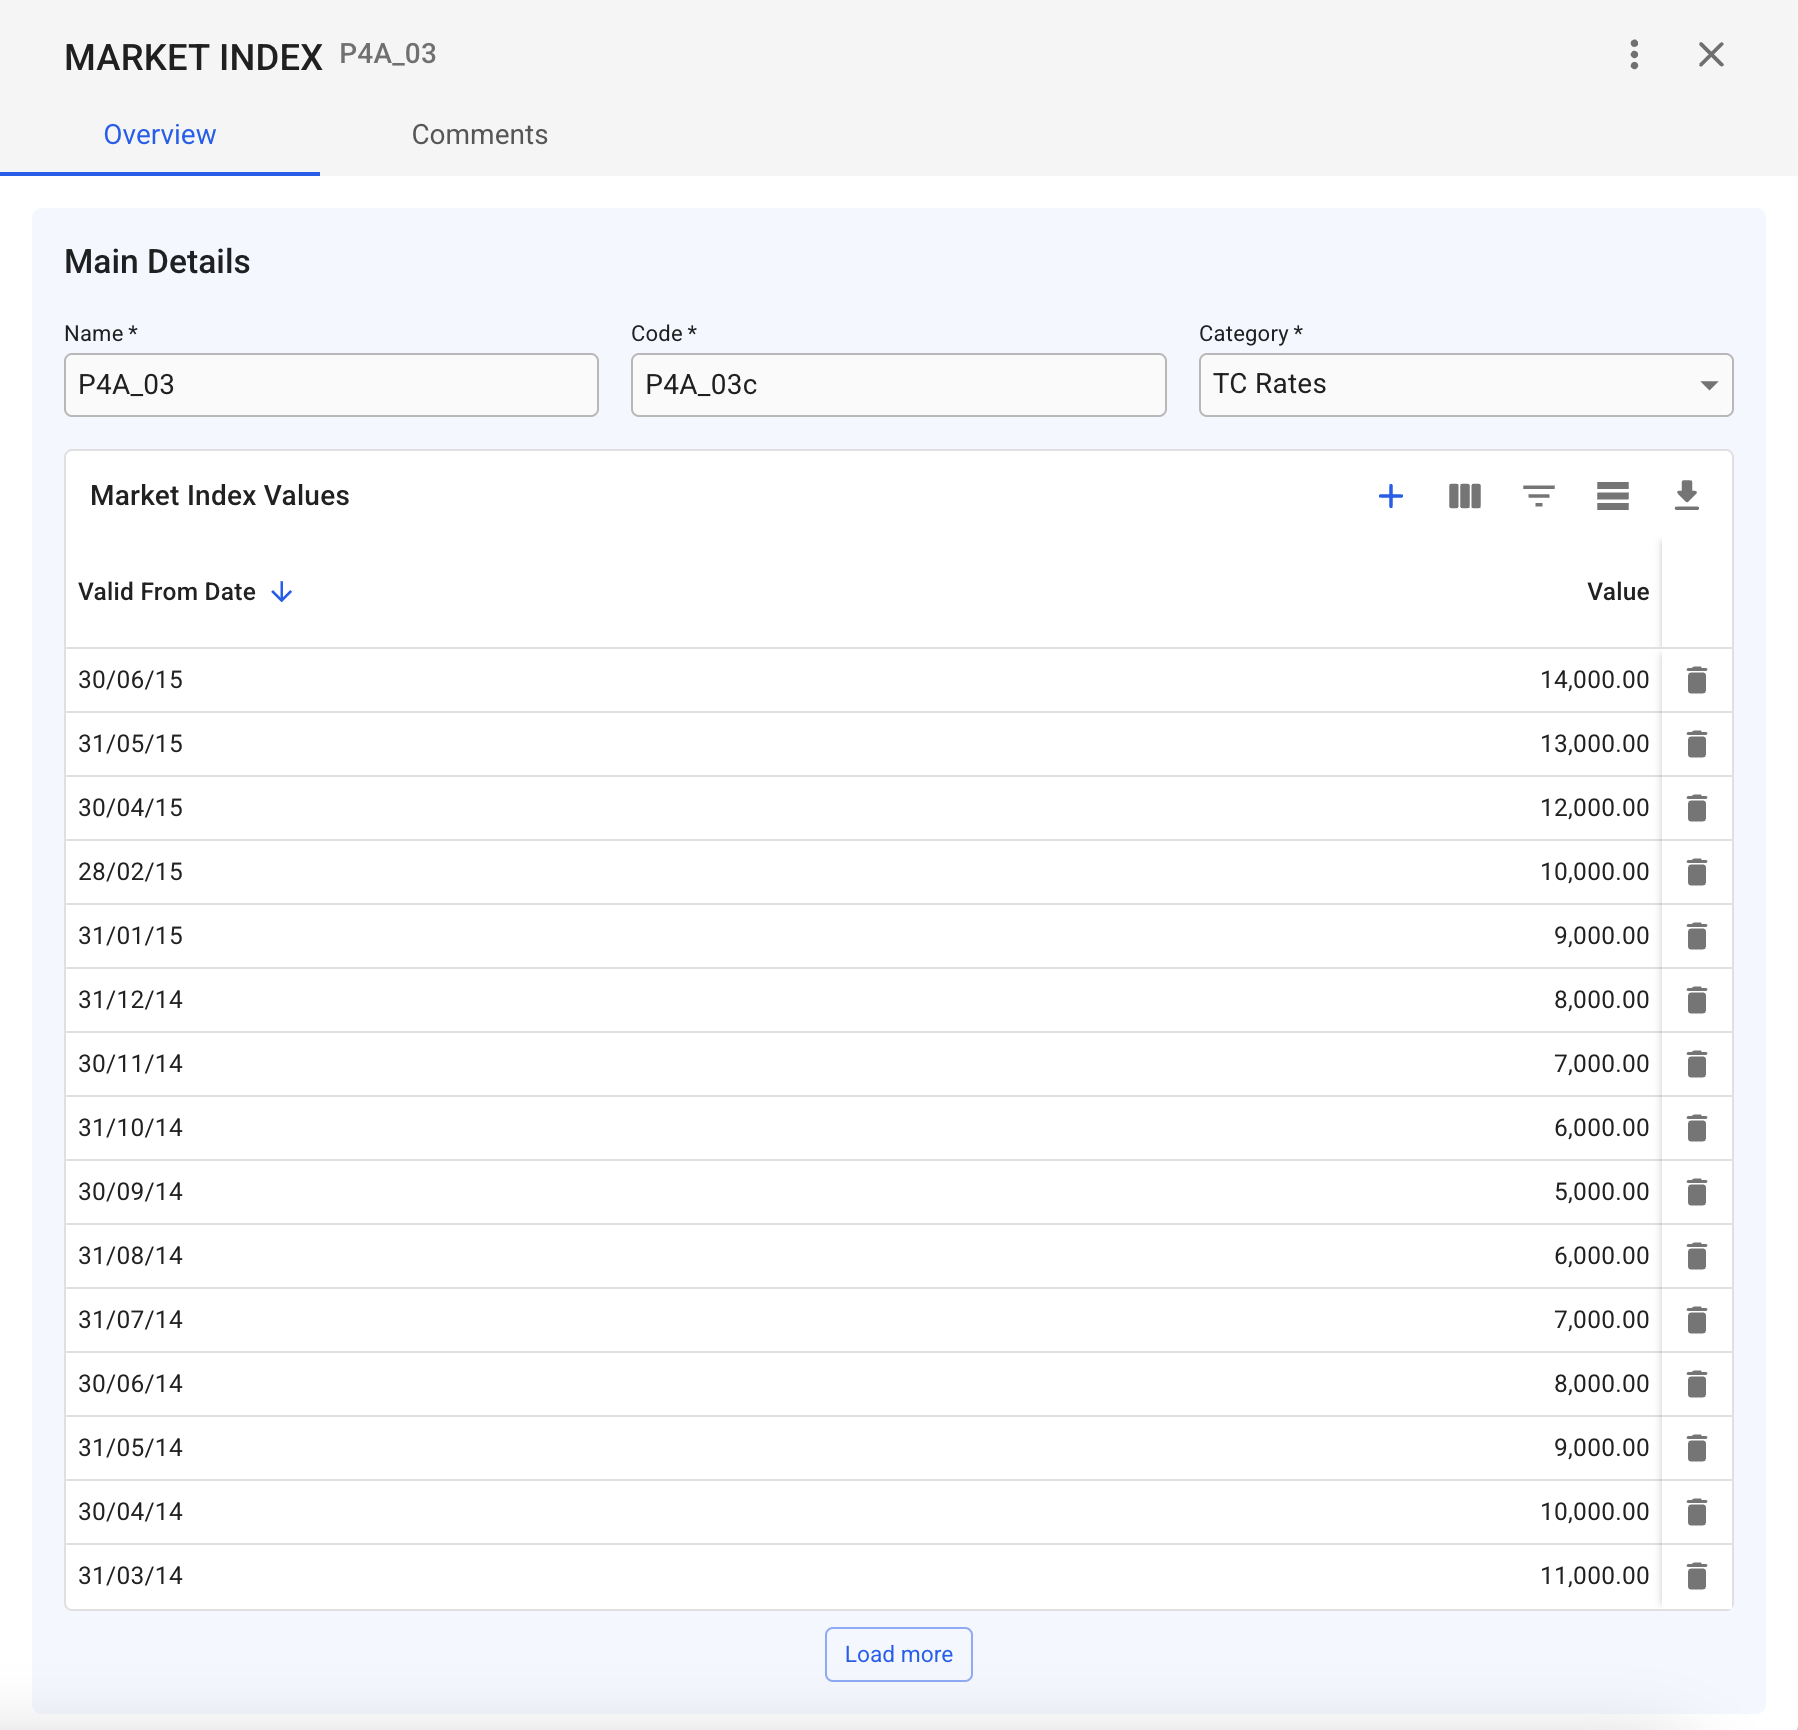Remove the 31/12/14 entry via trash icon
Viewport: 1798px width, 1730px height.
[1696, 1000]
